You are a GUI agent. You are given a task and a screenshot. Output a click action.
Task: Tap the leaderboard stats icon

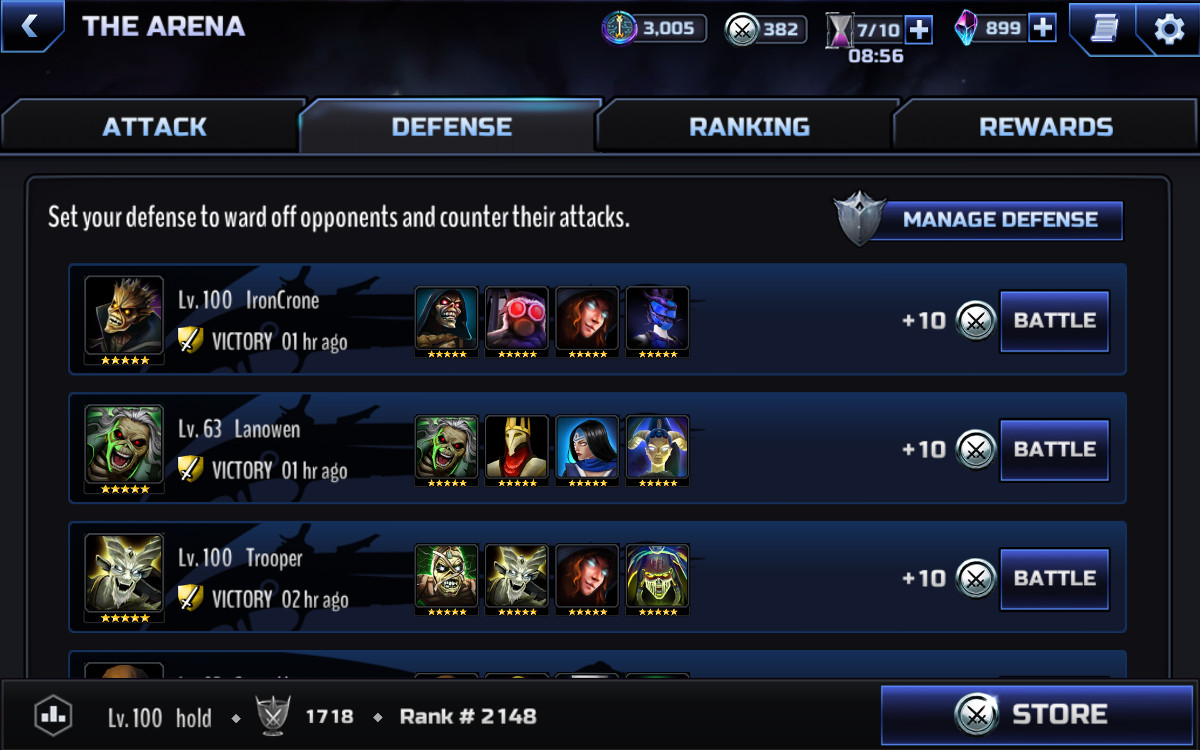click(x=53, y=716)
